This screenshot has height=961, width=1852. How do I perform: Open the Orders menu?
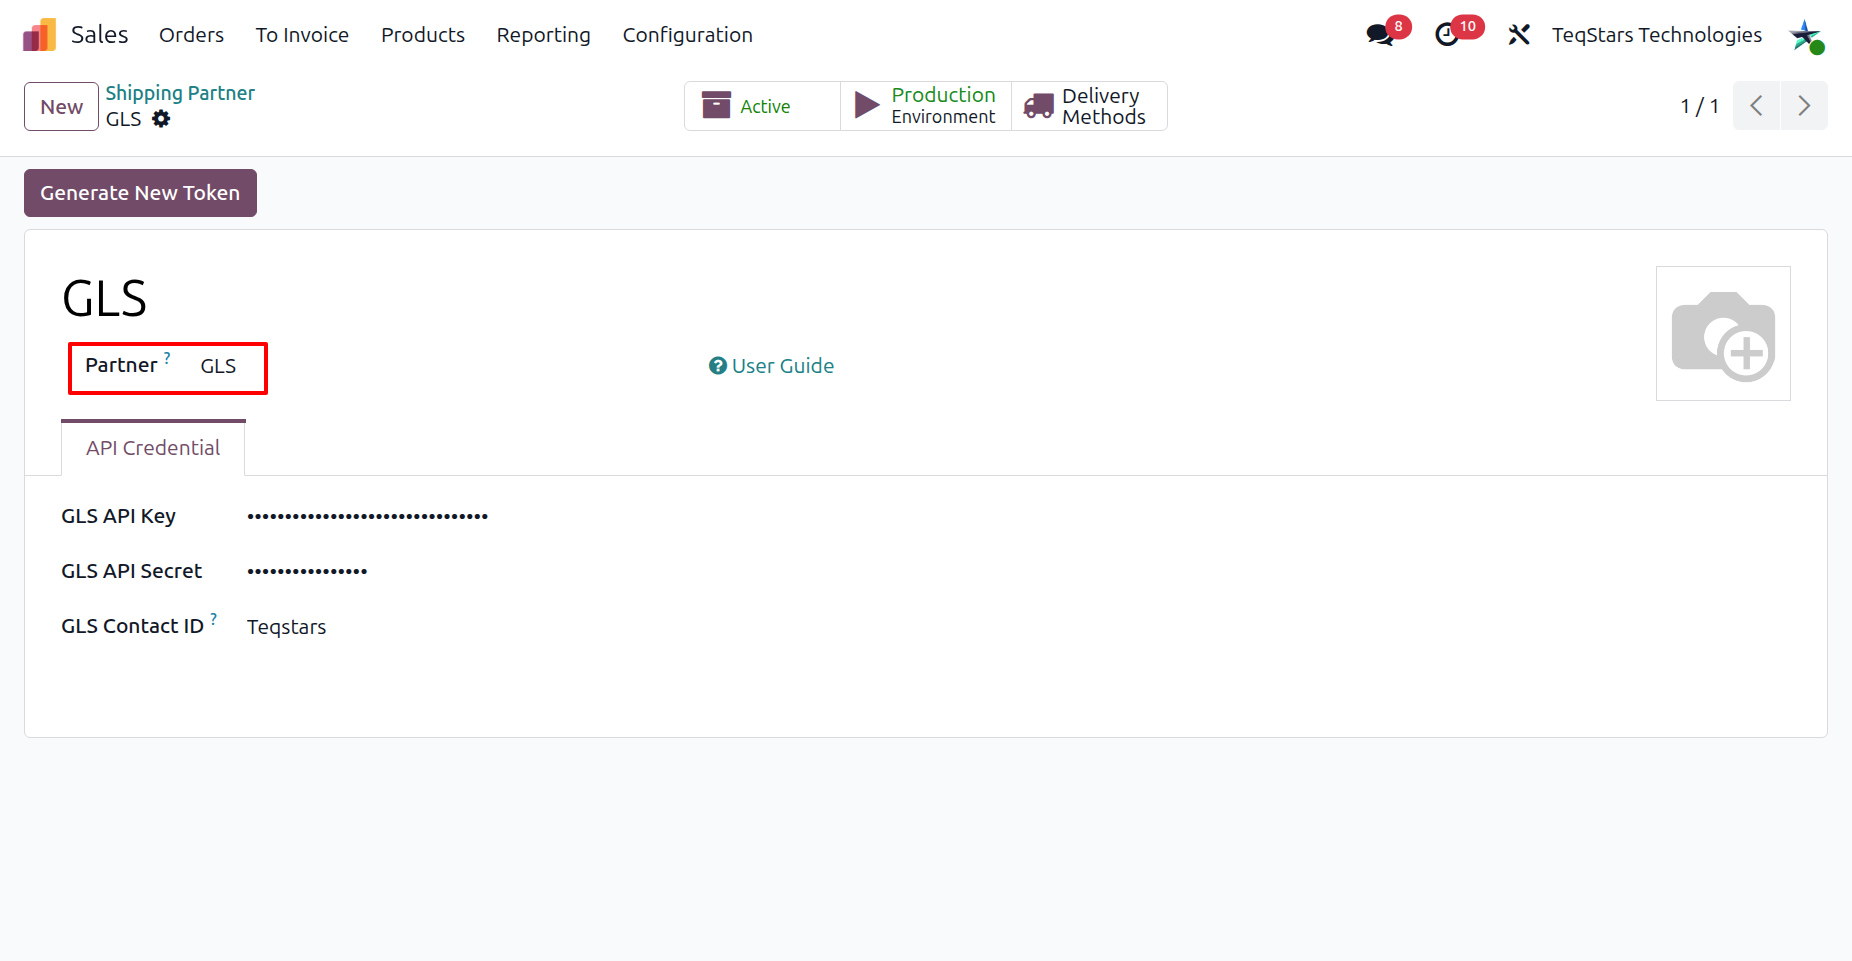click(191, 35)
